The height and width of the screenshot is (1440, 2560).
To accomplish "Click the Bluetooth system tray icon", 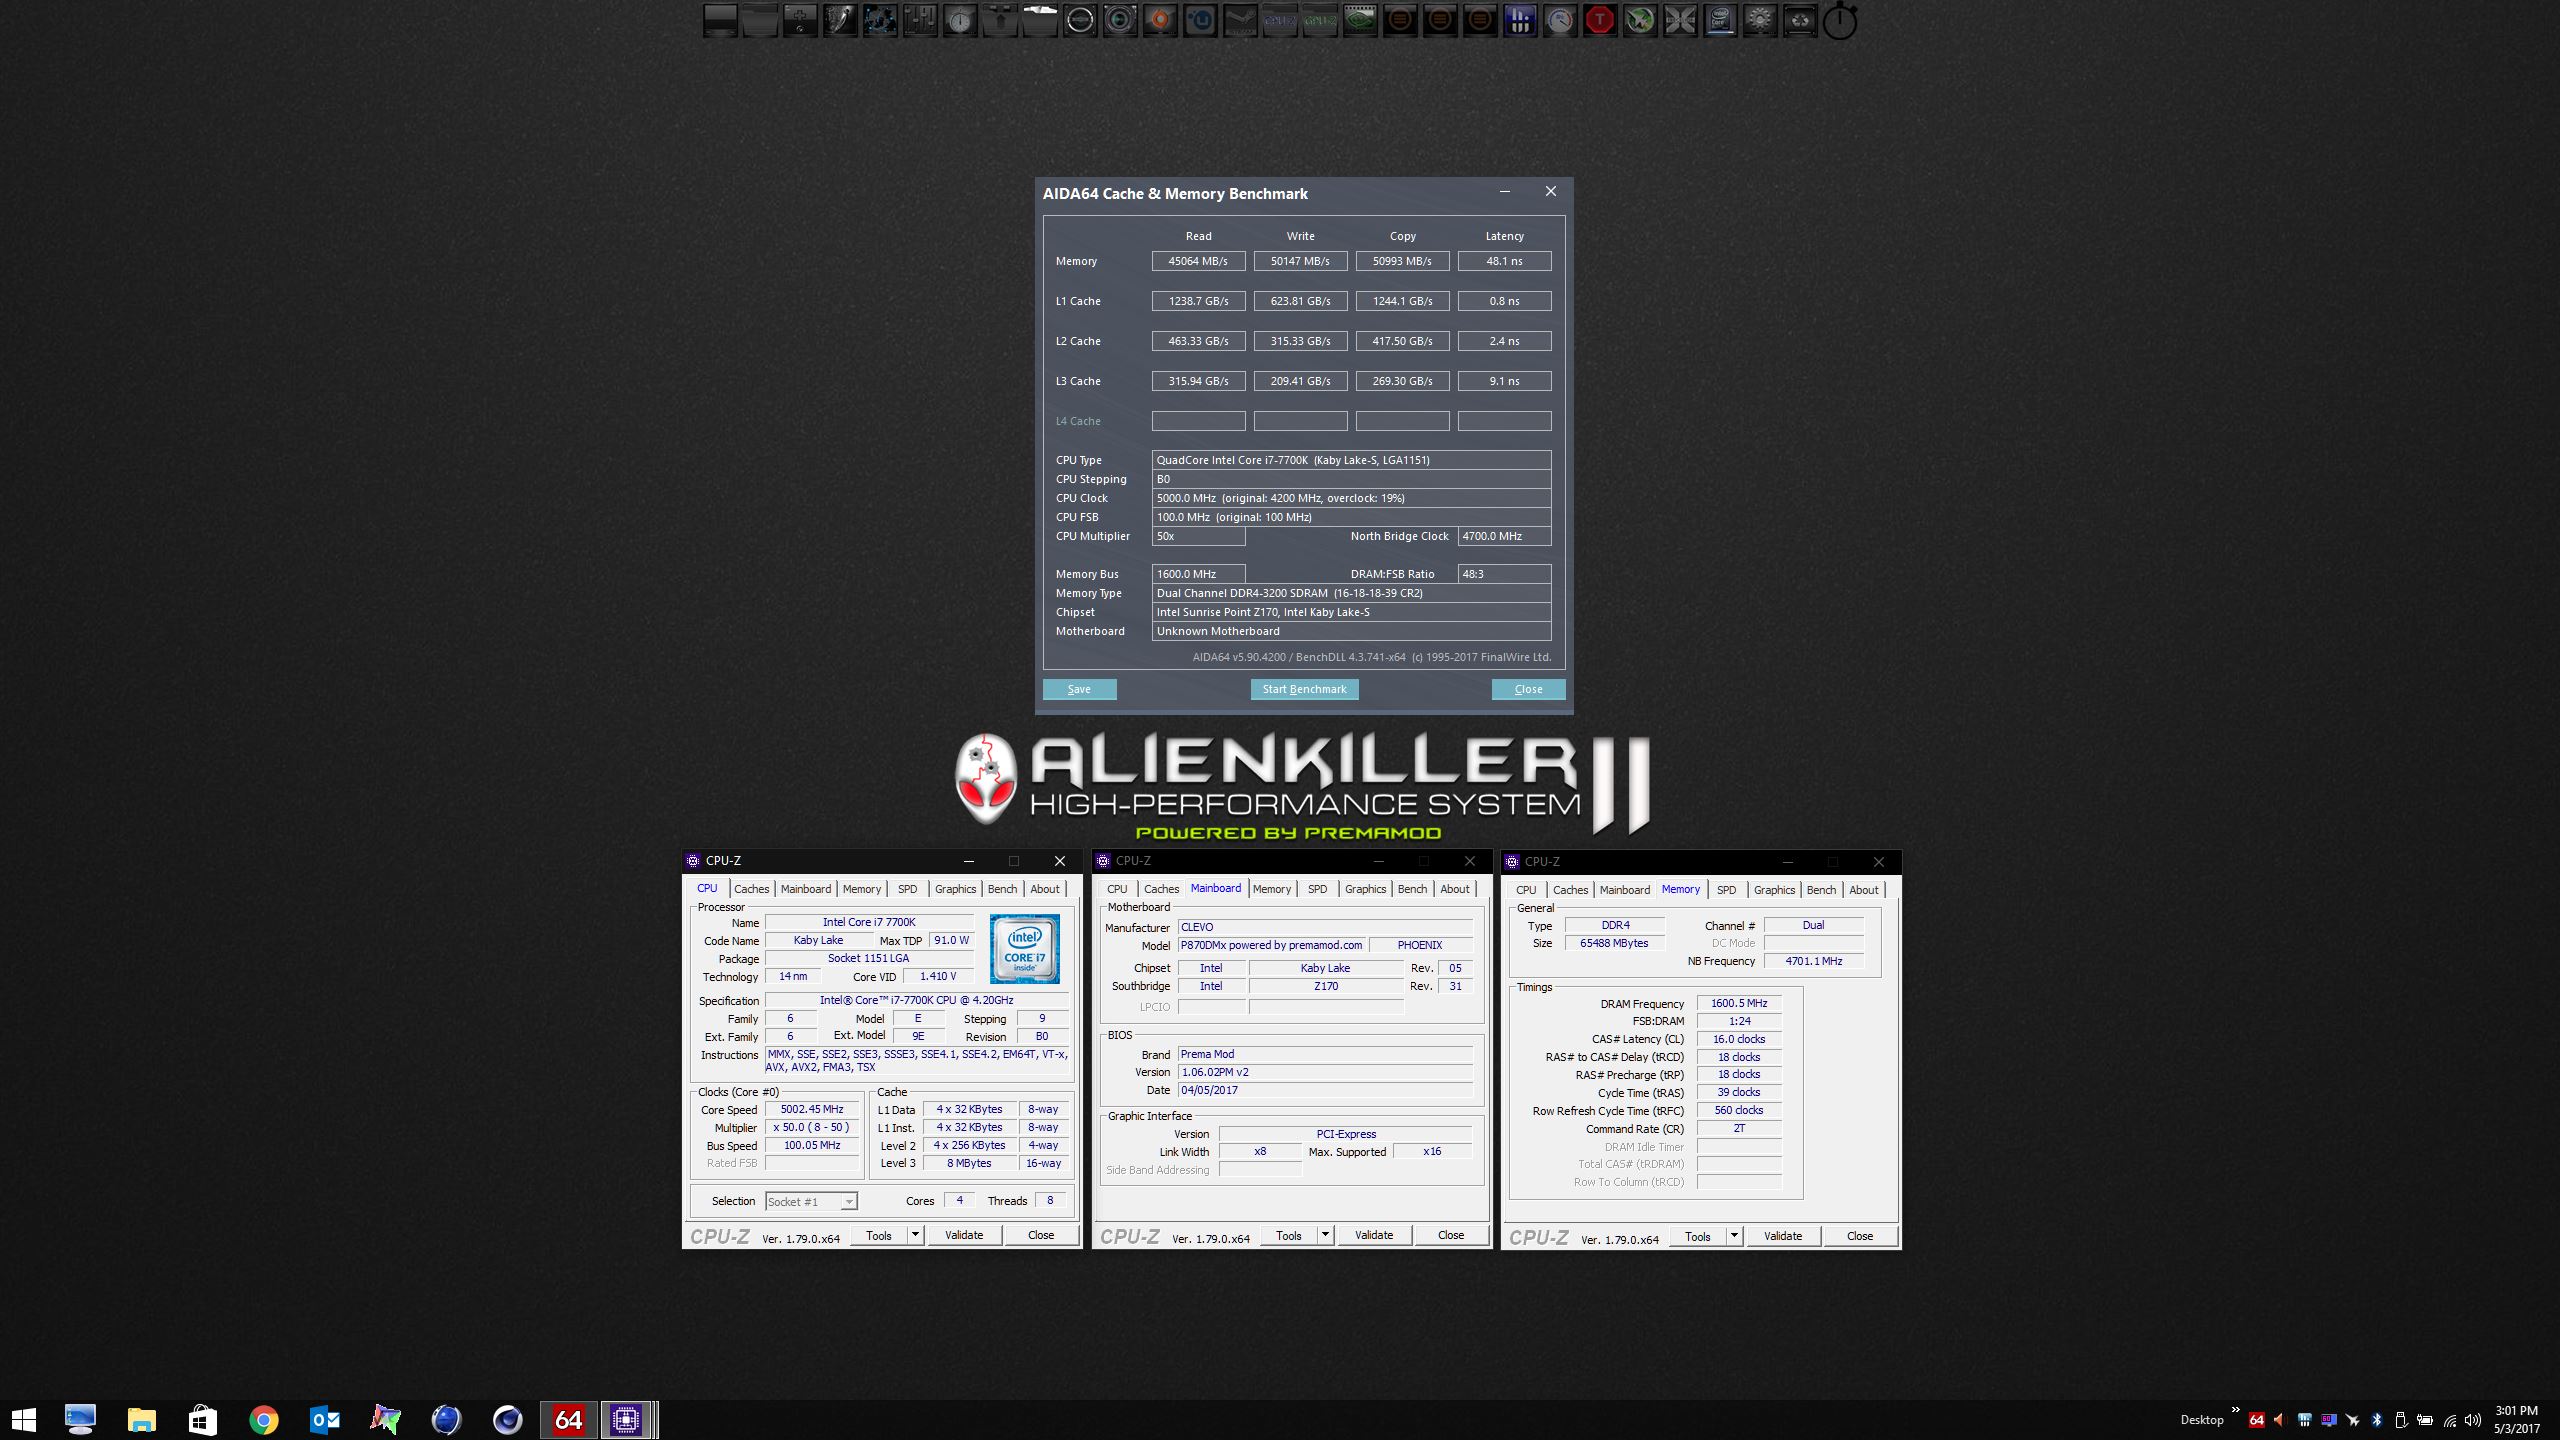I will tap(2377, 1420).
